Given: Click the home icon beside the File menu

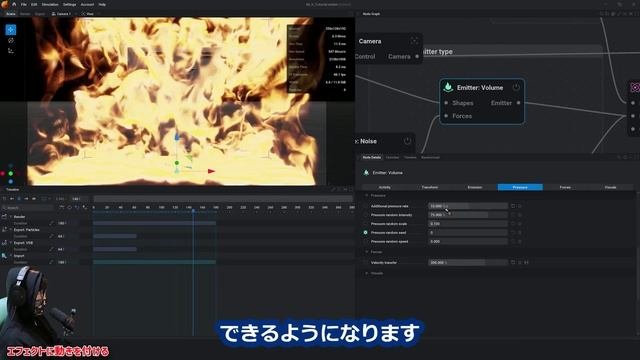Looking at the screenshot, I should click(x=14, y=4).
